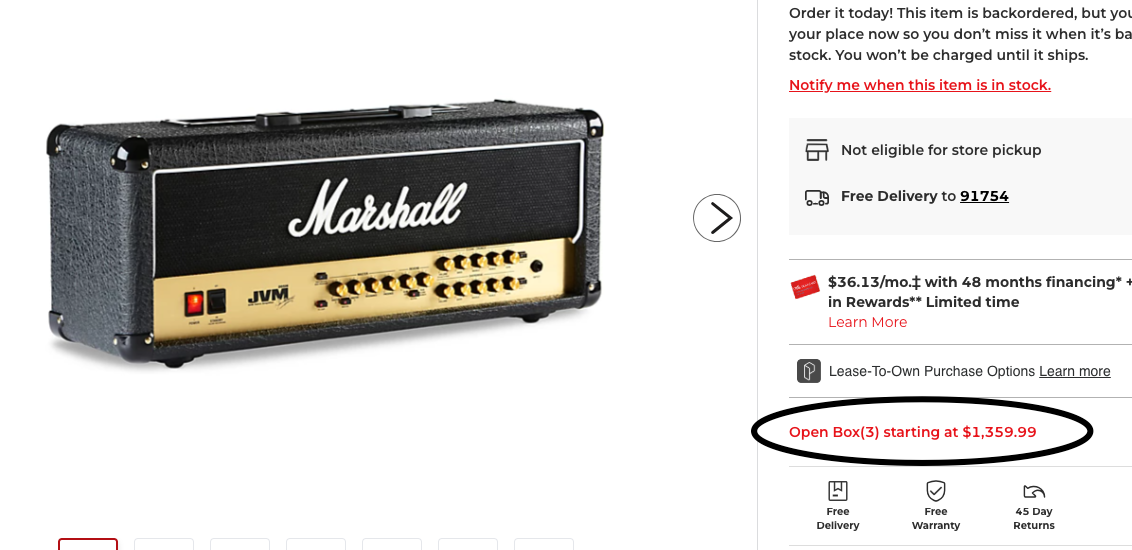Click the Free Delivery package icon
The width and height of the screenshot is (1132, 550).
(837, 491)
